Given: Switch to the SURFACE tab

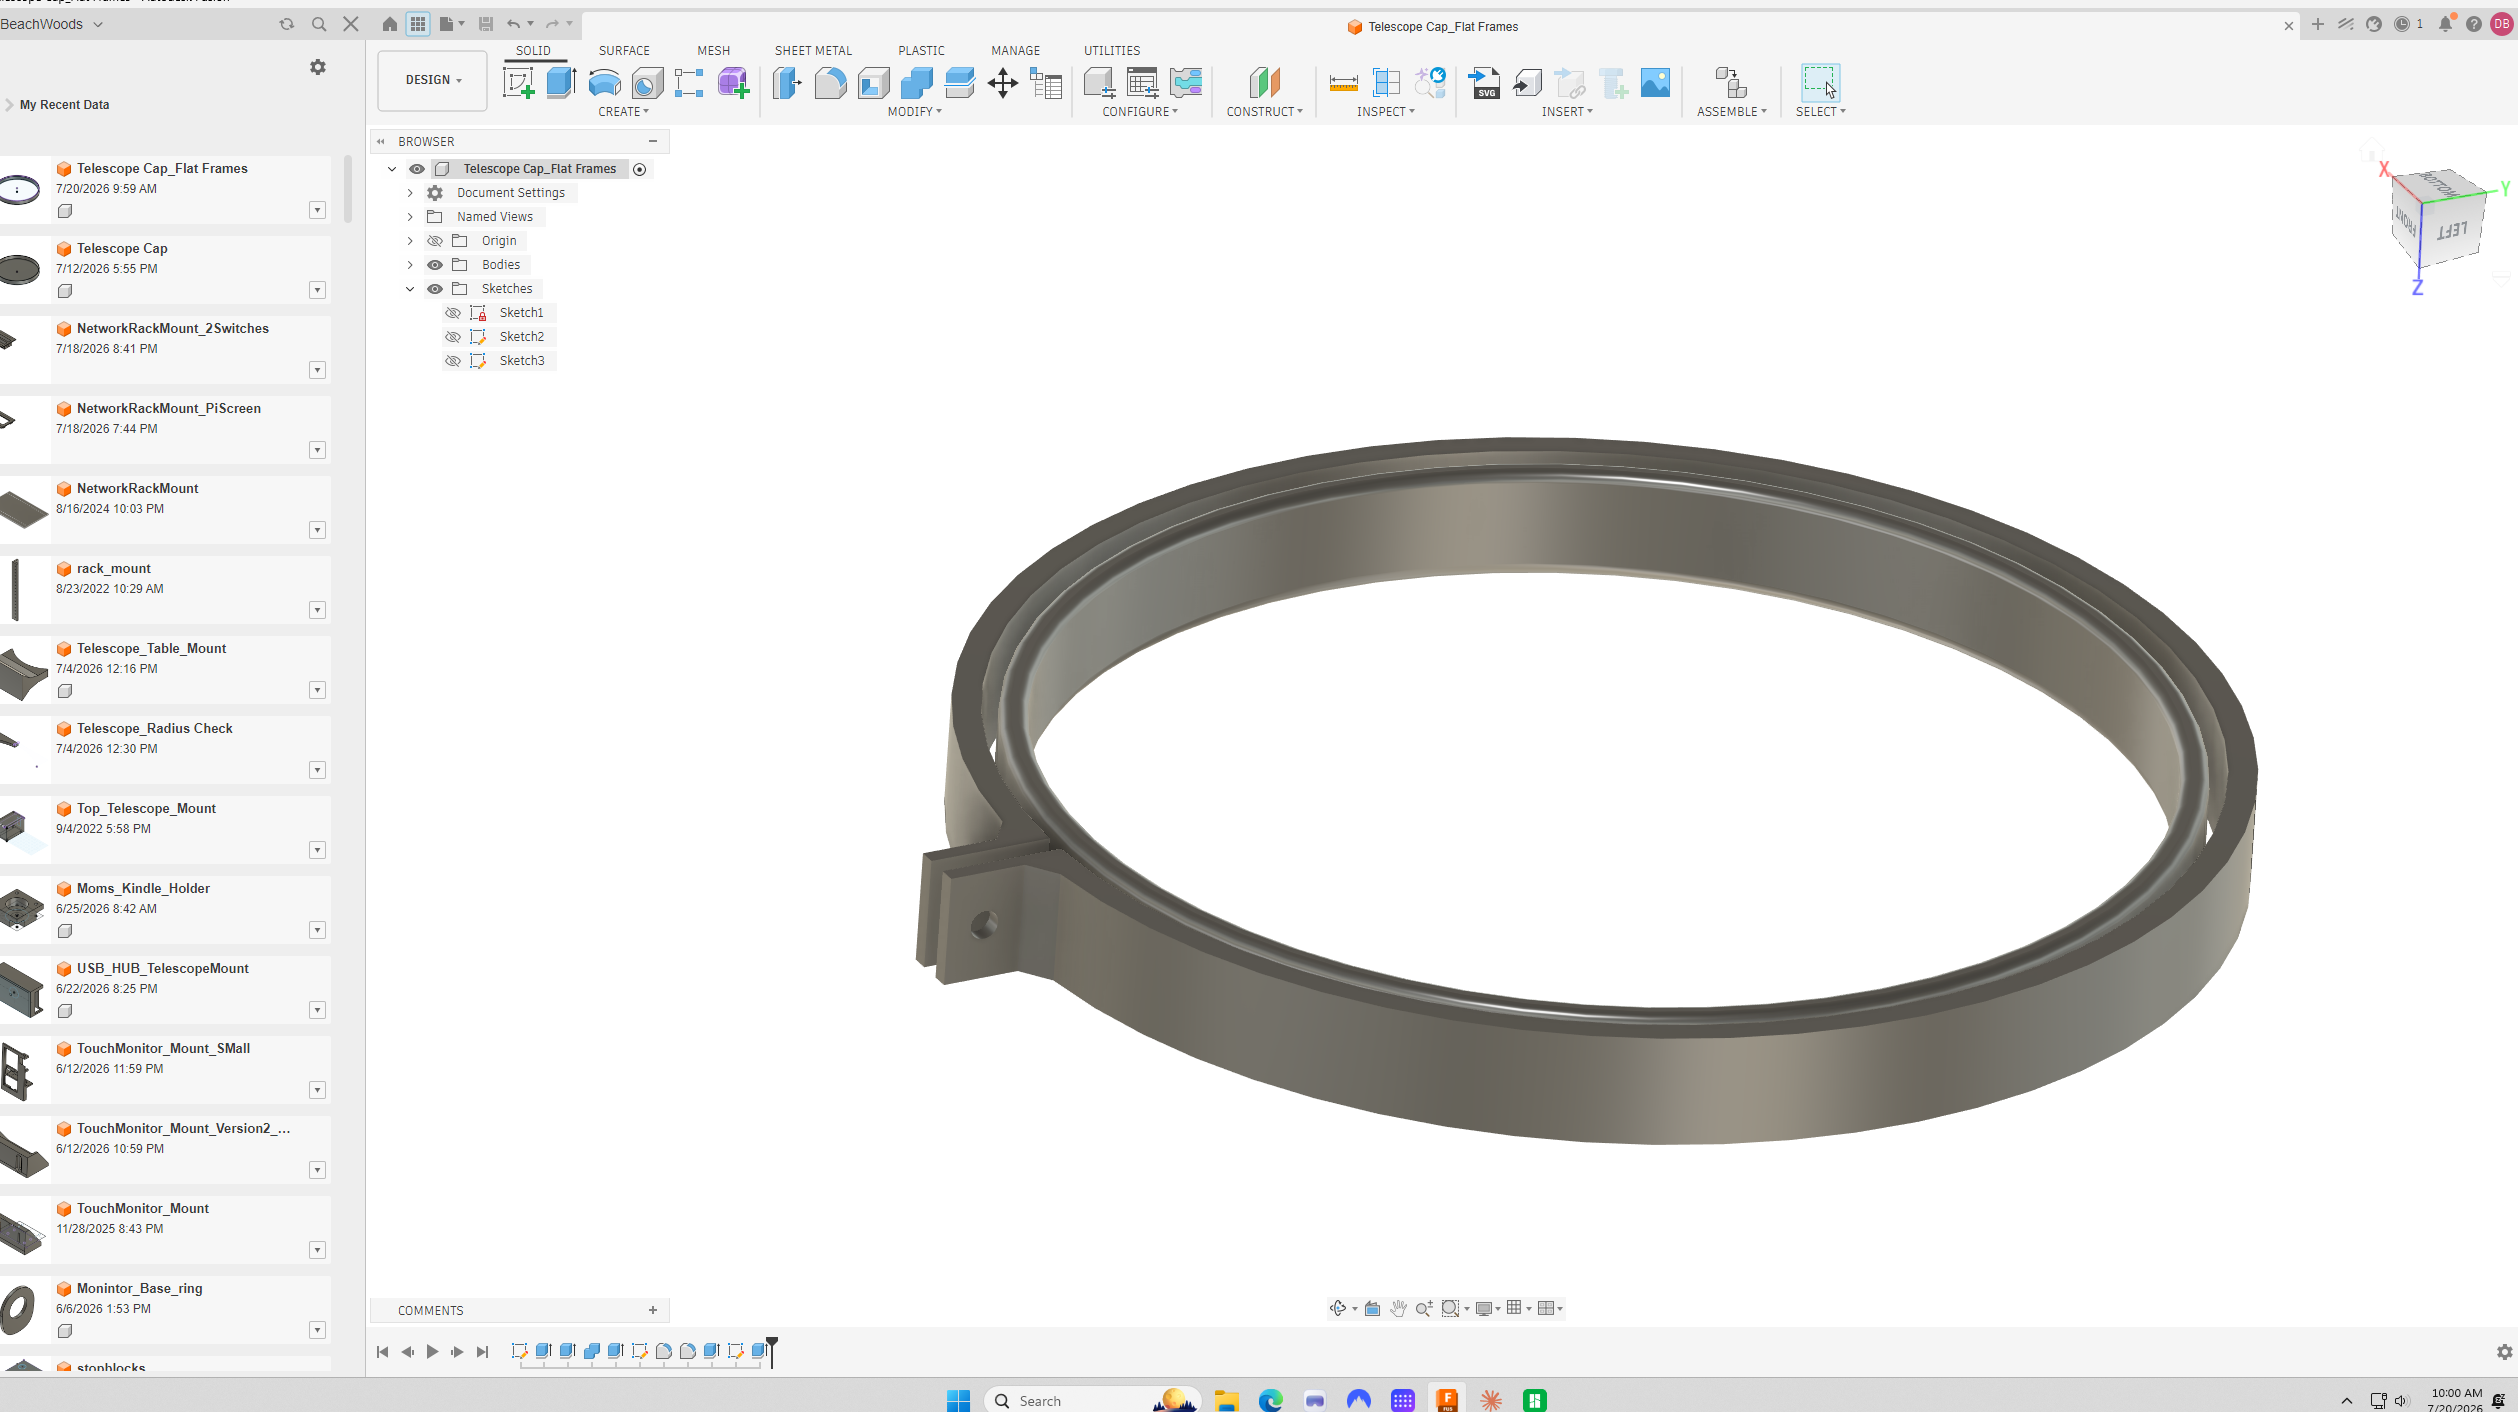Looking at the screenshot, I should pos(624,50).
